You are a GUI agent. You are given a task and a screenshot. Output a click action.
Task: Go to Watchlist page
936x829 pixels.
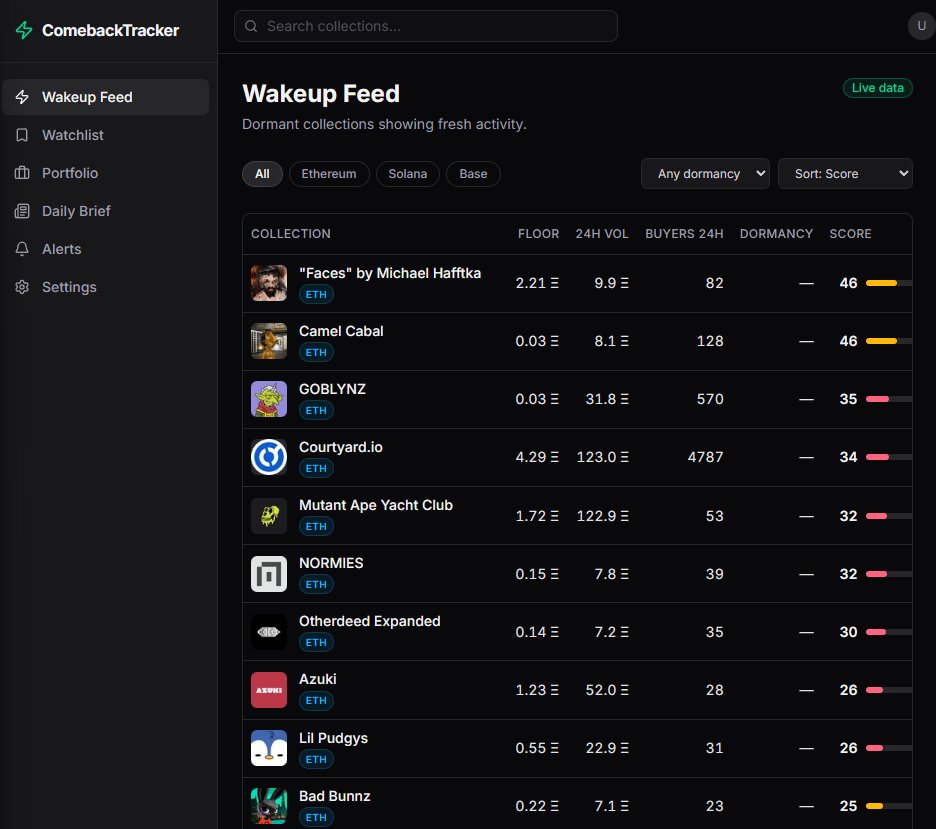tap(106, 135)
